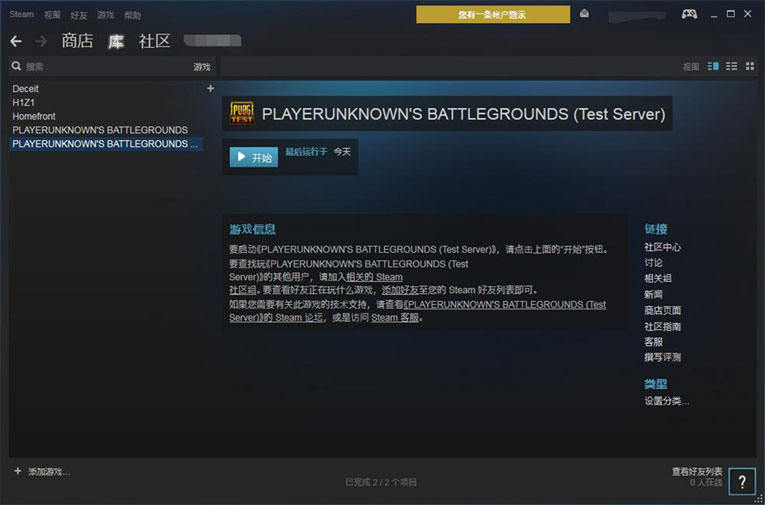The image size is (765, 505).
Task: Switch to list view layout icon
Action: click(x=731, y=66)
